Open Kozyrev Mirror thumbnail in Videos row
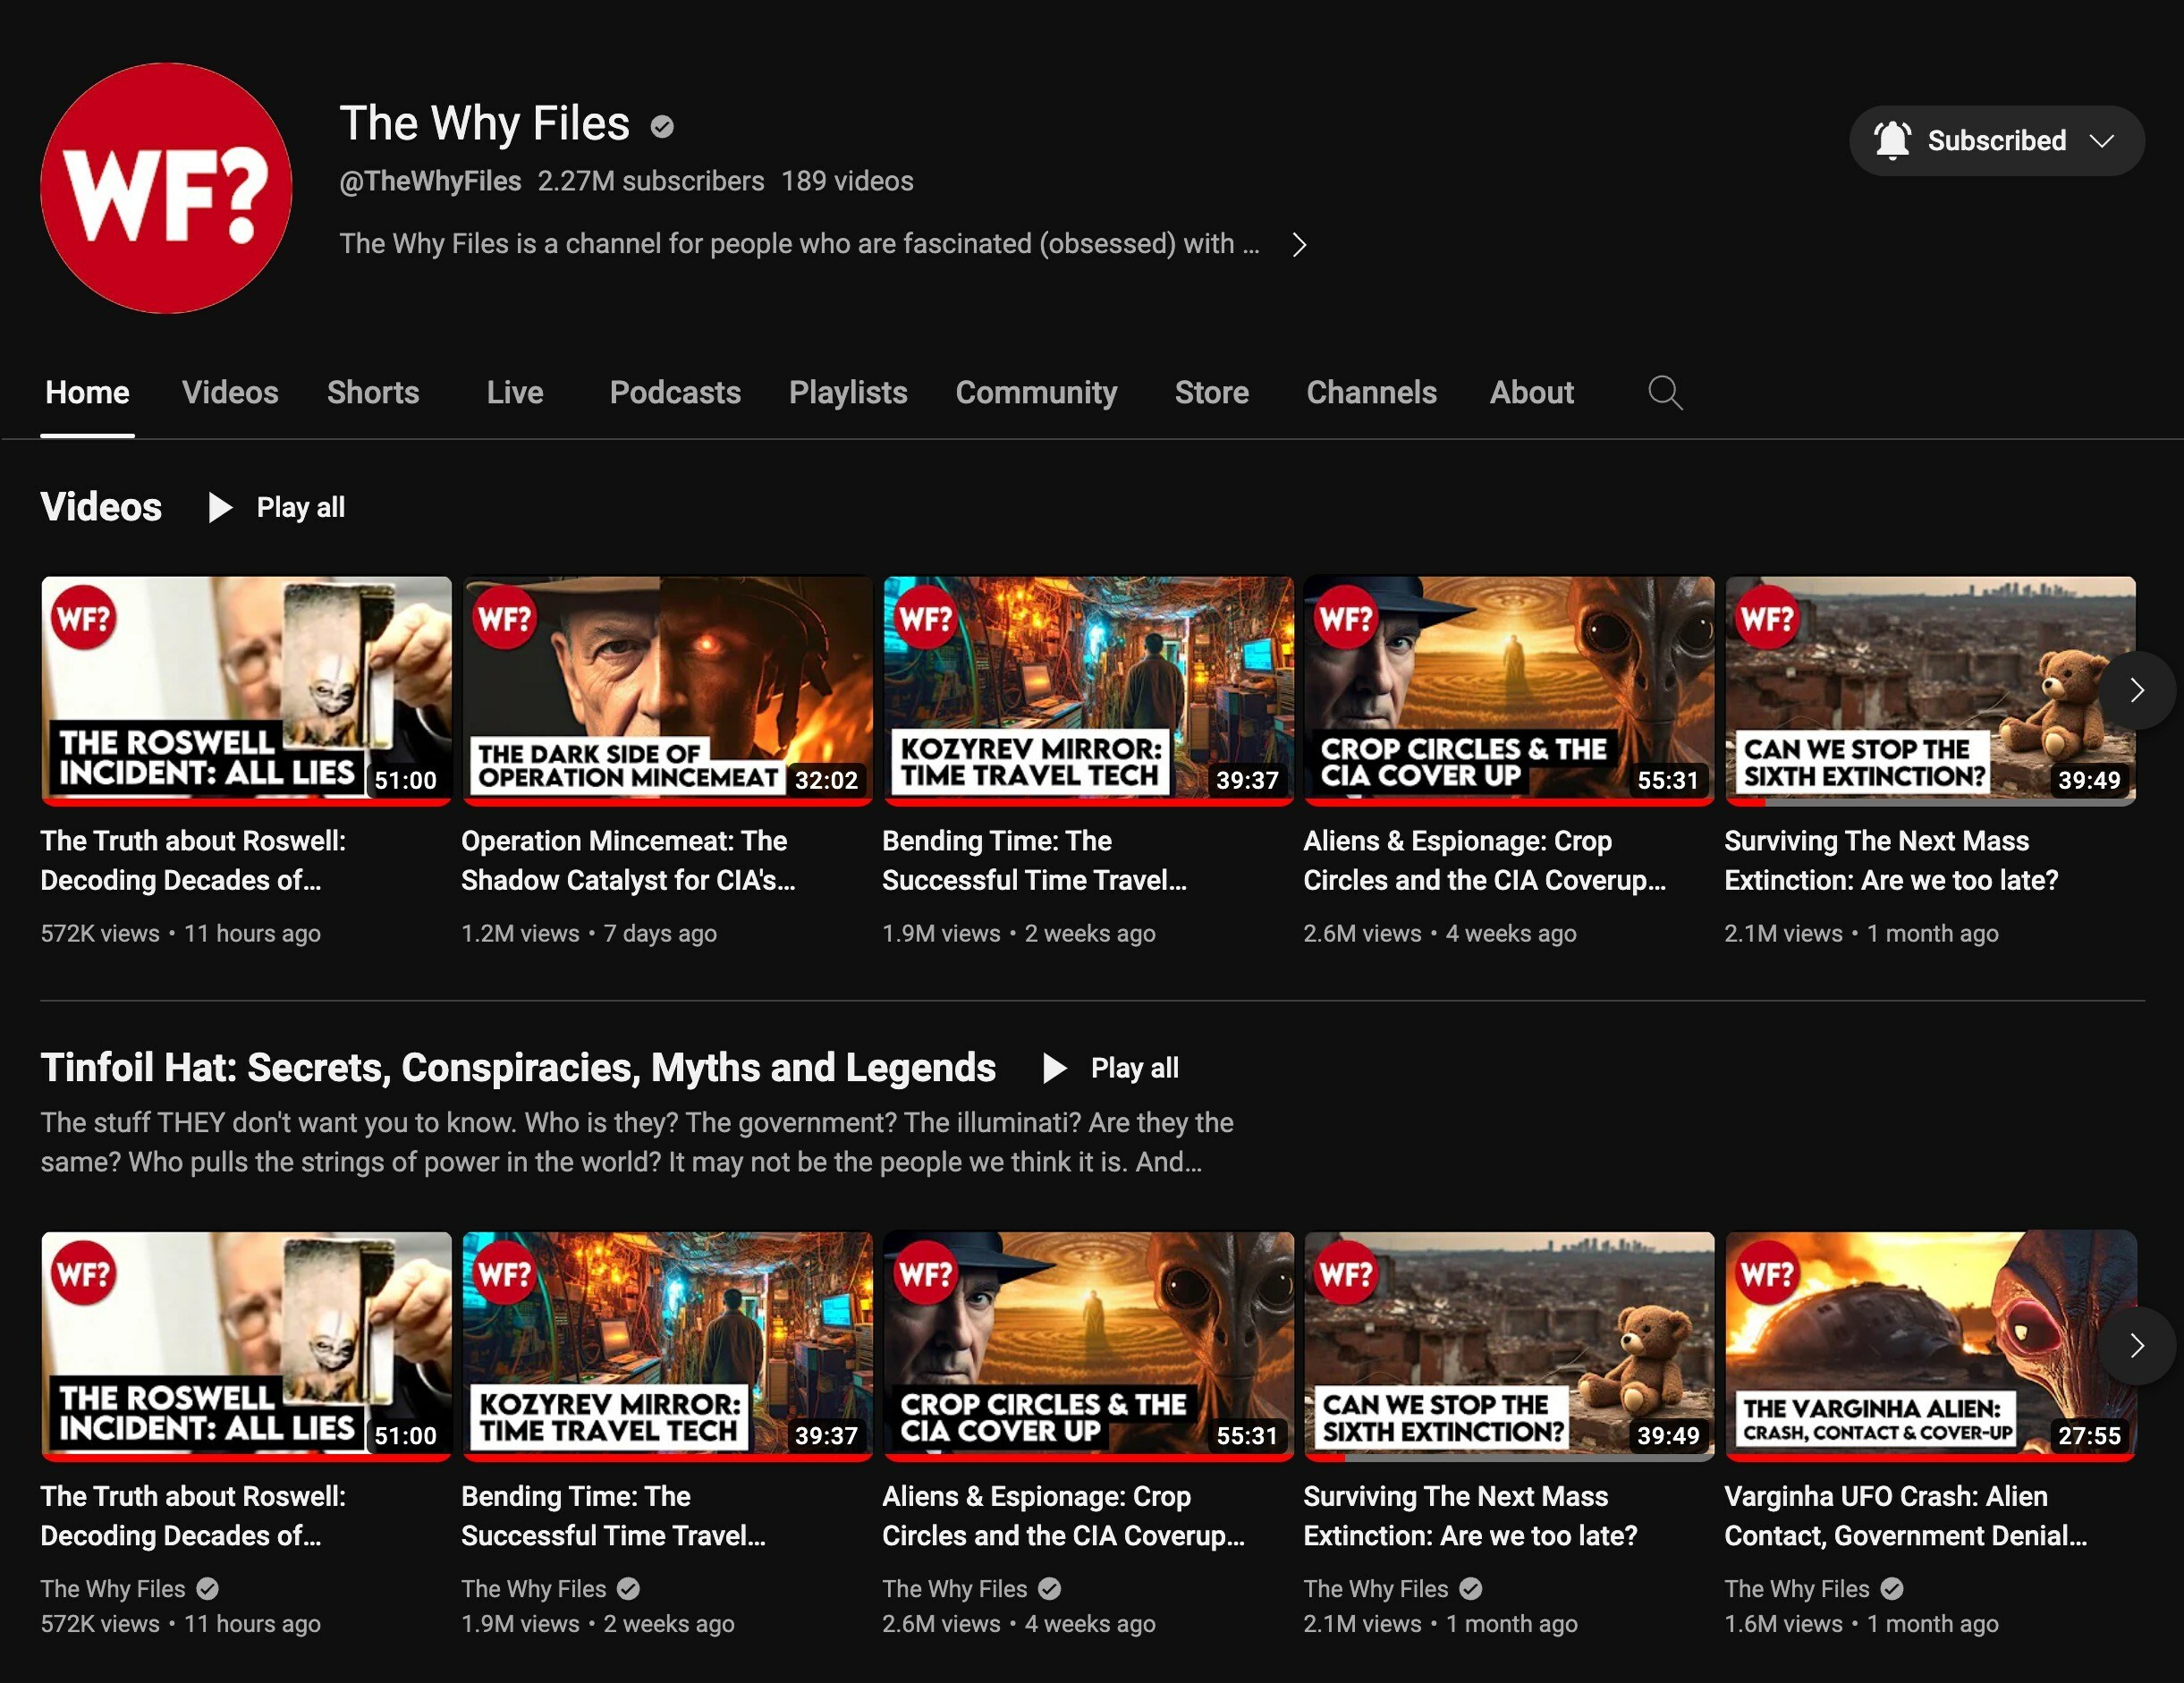2184x1683 pixels. 1088,690
